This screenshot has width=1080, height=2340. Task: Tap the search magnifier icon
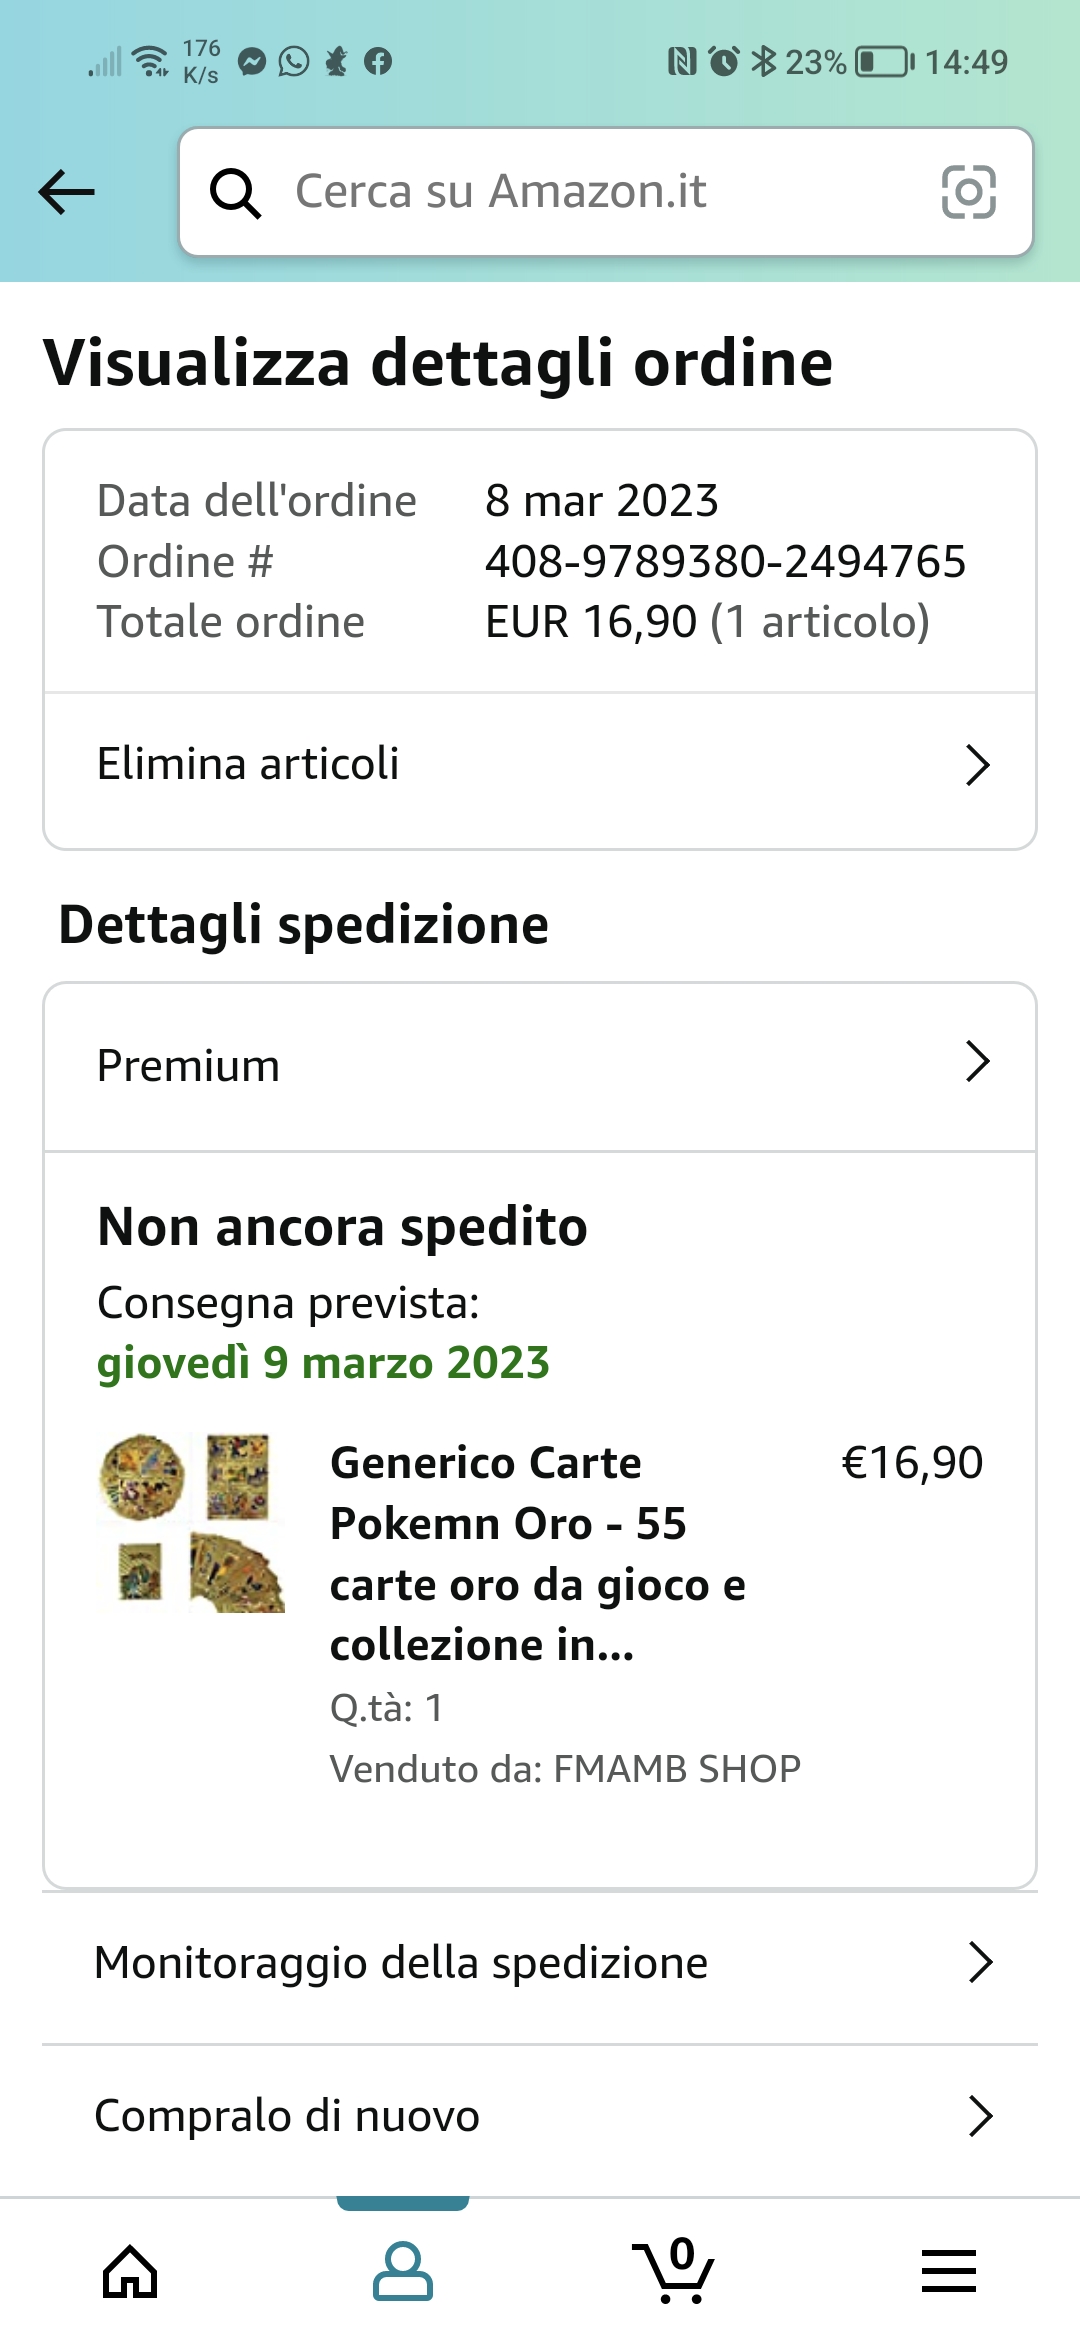click(235, 192)
